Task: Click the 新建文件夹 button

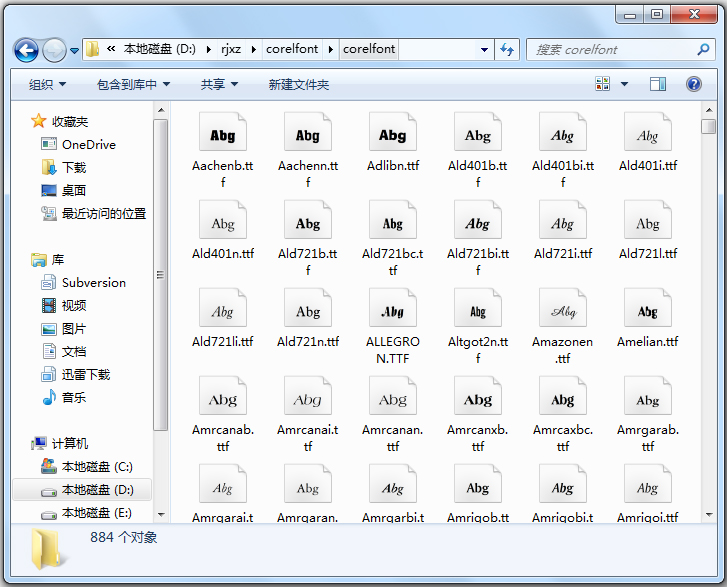Action: [x=298, y=85]
